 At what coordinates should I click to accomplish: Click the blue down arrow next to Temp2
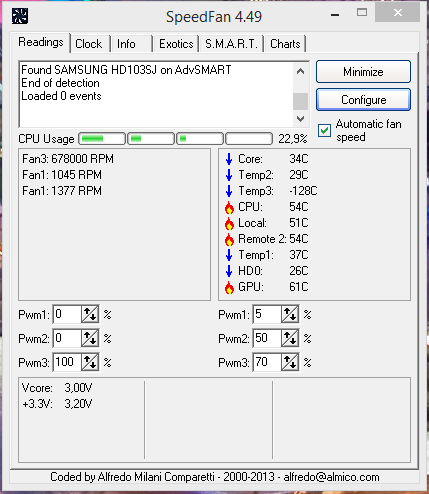pyautogui.click(x=229, y=175)
